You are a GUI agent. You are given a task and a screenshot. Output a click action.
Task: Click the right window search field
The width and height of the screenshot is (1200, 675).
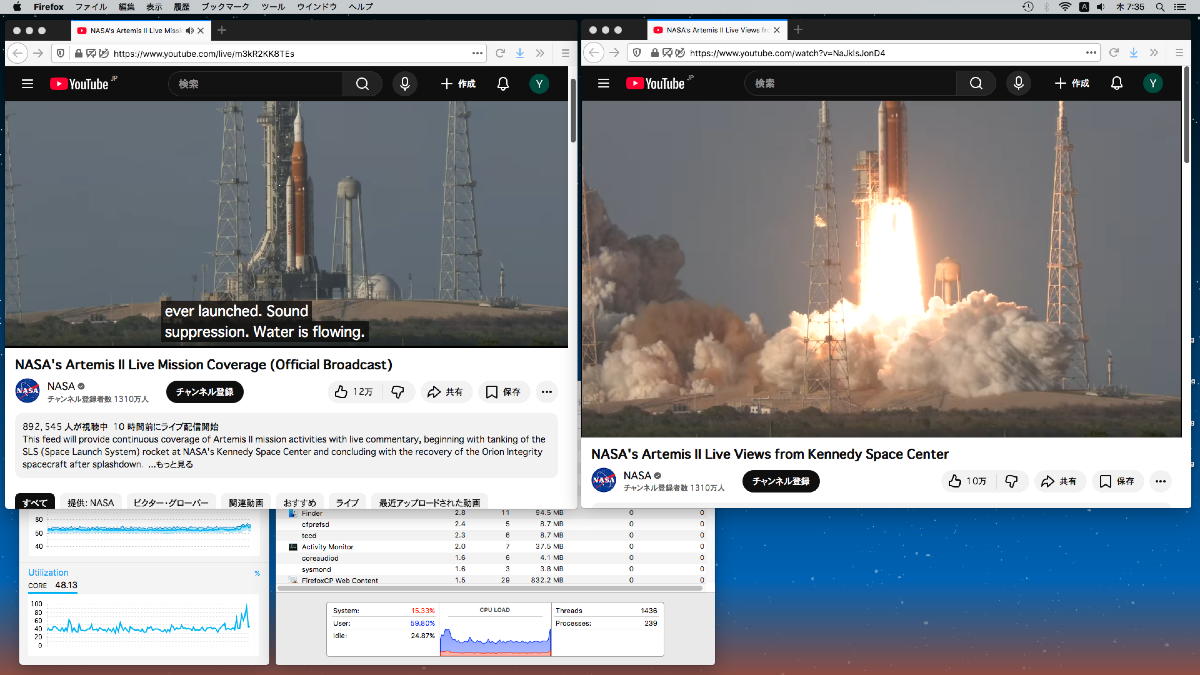point(850,84)
